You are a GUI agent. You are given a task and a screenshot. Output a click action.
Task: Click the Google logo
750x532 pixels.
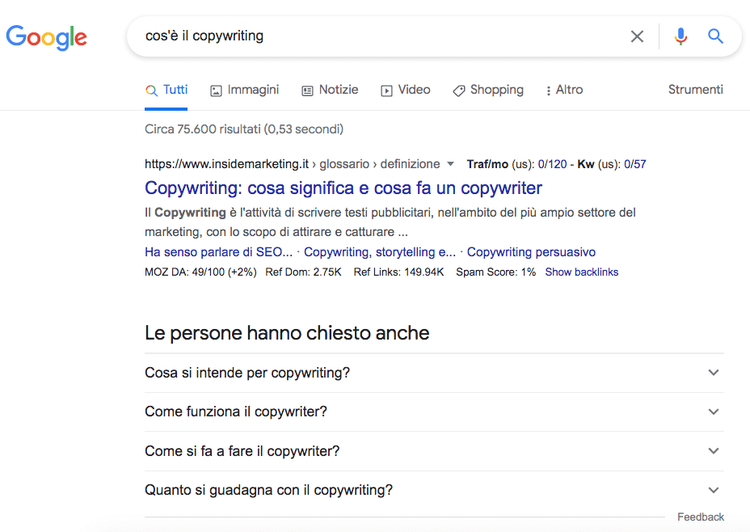click(x=46, y=37)
